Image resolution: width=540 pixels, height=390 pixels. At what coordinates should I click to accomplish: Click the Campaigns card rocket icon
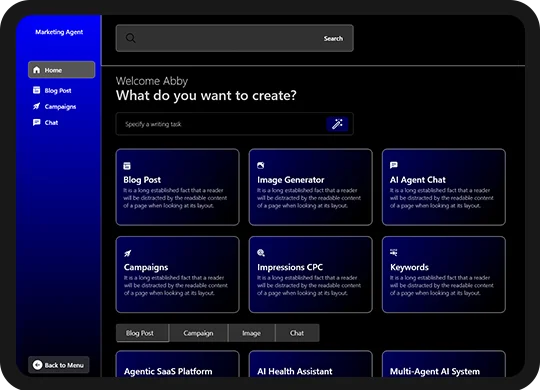point(127,253)
